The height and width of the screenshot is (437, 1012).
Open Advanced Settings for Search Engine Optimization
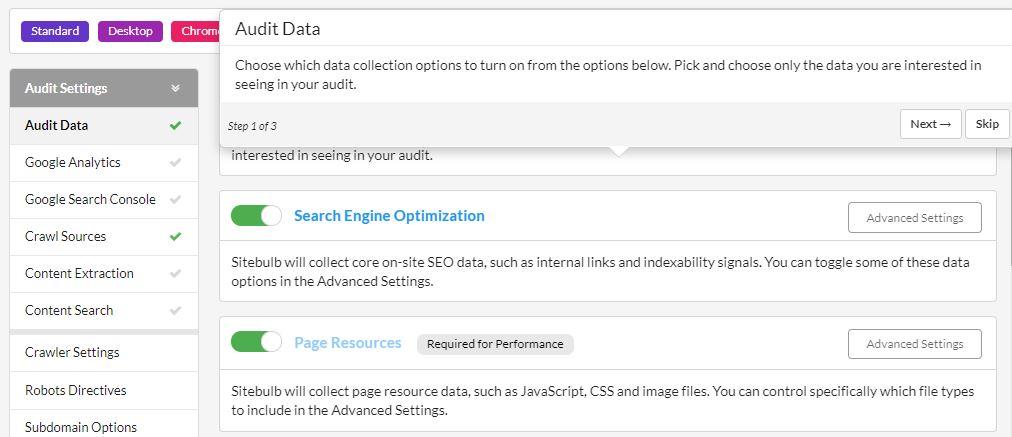(x=915, y=218)
